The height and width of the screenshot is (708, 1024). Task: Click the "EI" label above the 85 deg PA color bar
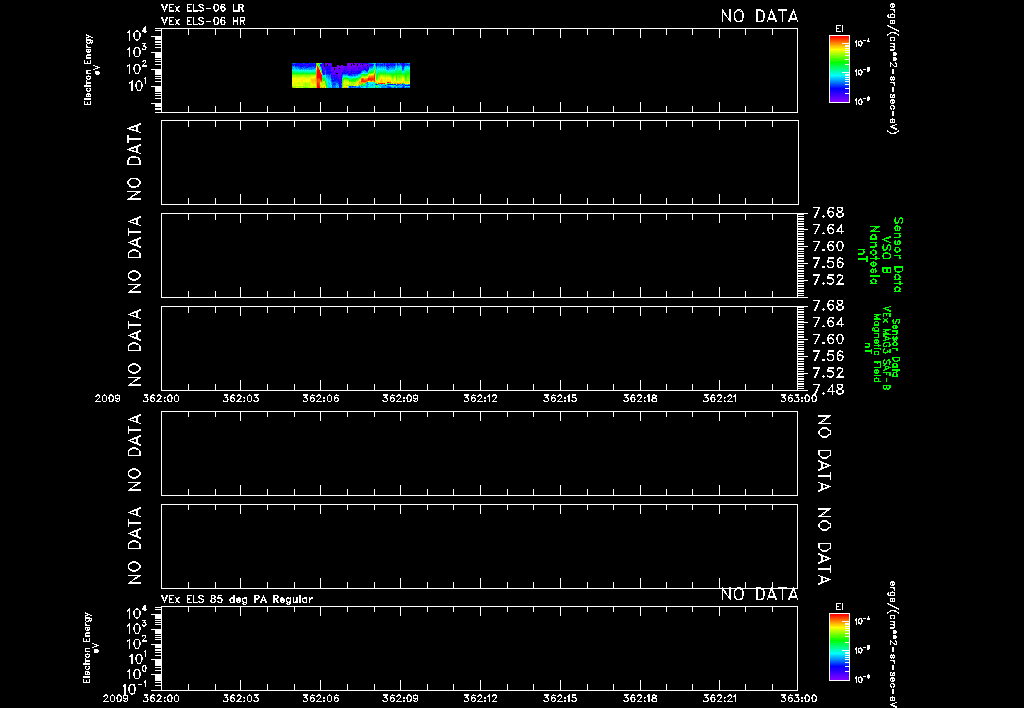(x=839, y=607)
